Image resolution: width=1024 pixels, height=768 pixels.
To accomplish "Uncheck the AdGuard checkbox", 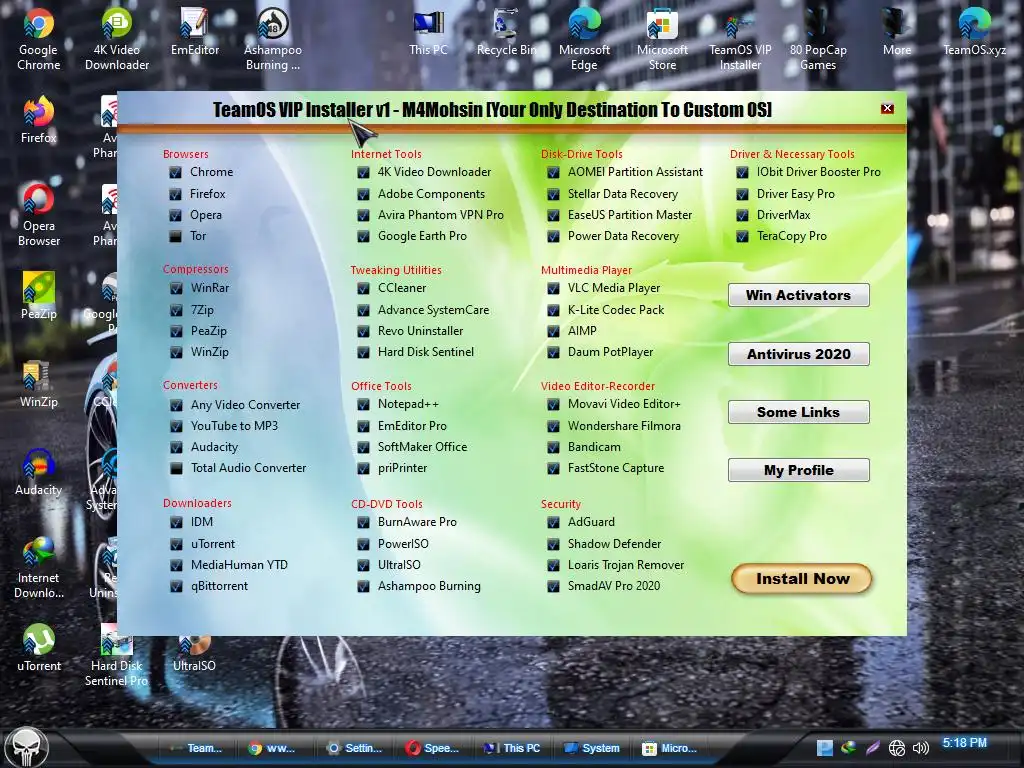I will coord(553,522).
